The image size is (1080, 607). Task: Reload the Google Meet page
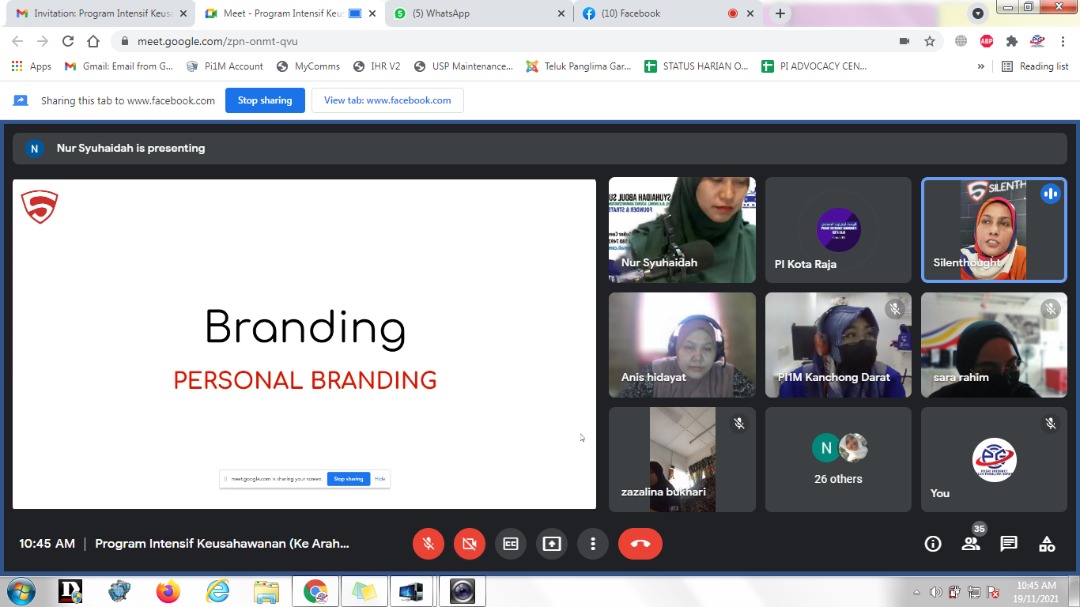[68, 41]
